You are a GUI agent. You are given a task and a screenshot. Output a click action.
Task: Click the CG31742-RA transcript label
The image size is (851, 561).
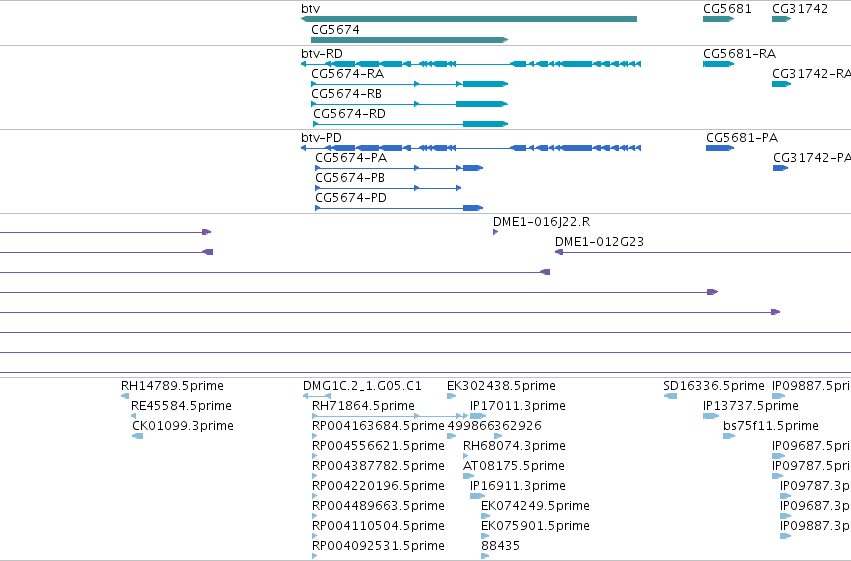coord(811,74)
